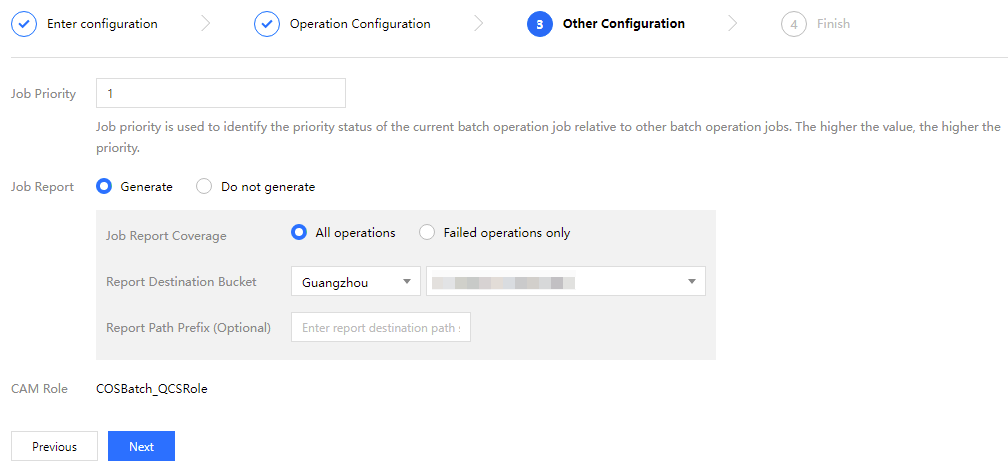Open the Finish step label
This screenshot has width=1008, height=470.
[x=833, y=24]
